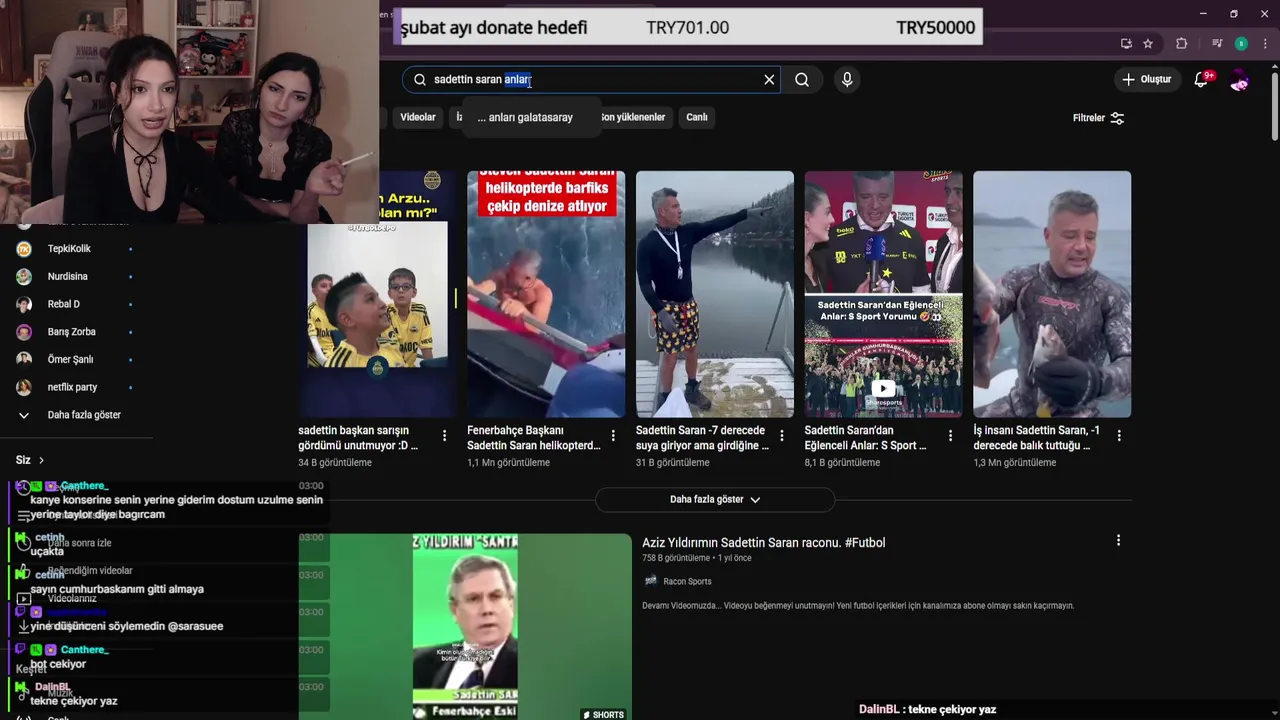The width and height of the screenshot is (1280, 720).
Task: Open the Racon Sports channel link
Action: (687, 581)
